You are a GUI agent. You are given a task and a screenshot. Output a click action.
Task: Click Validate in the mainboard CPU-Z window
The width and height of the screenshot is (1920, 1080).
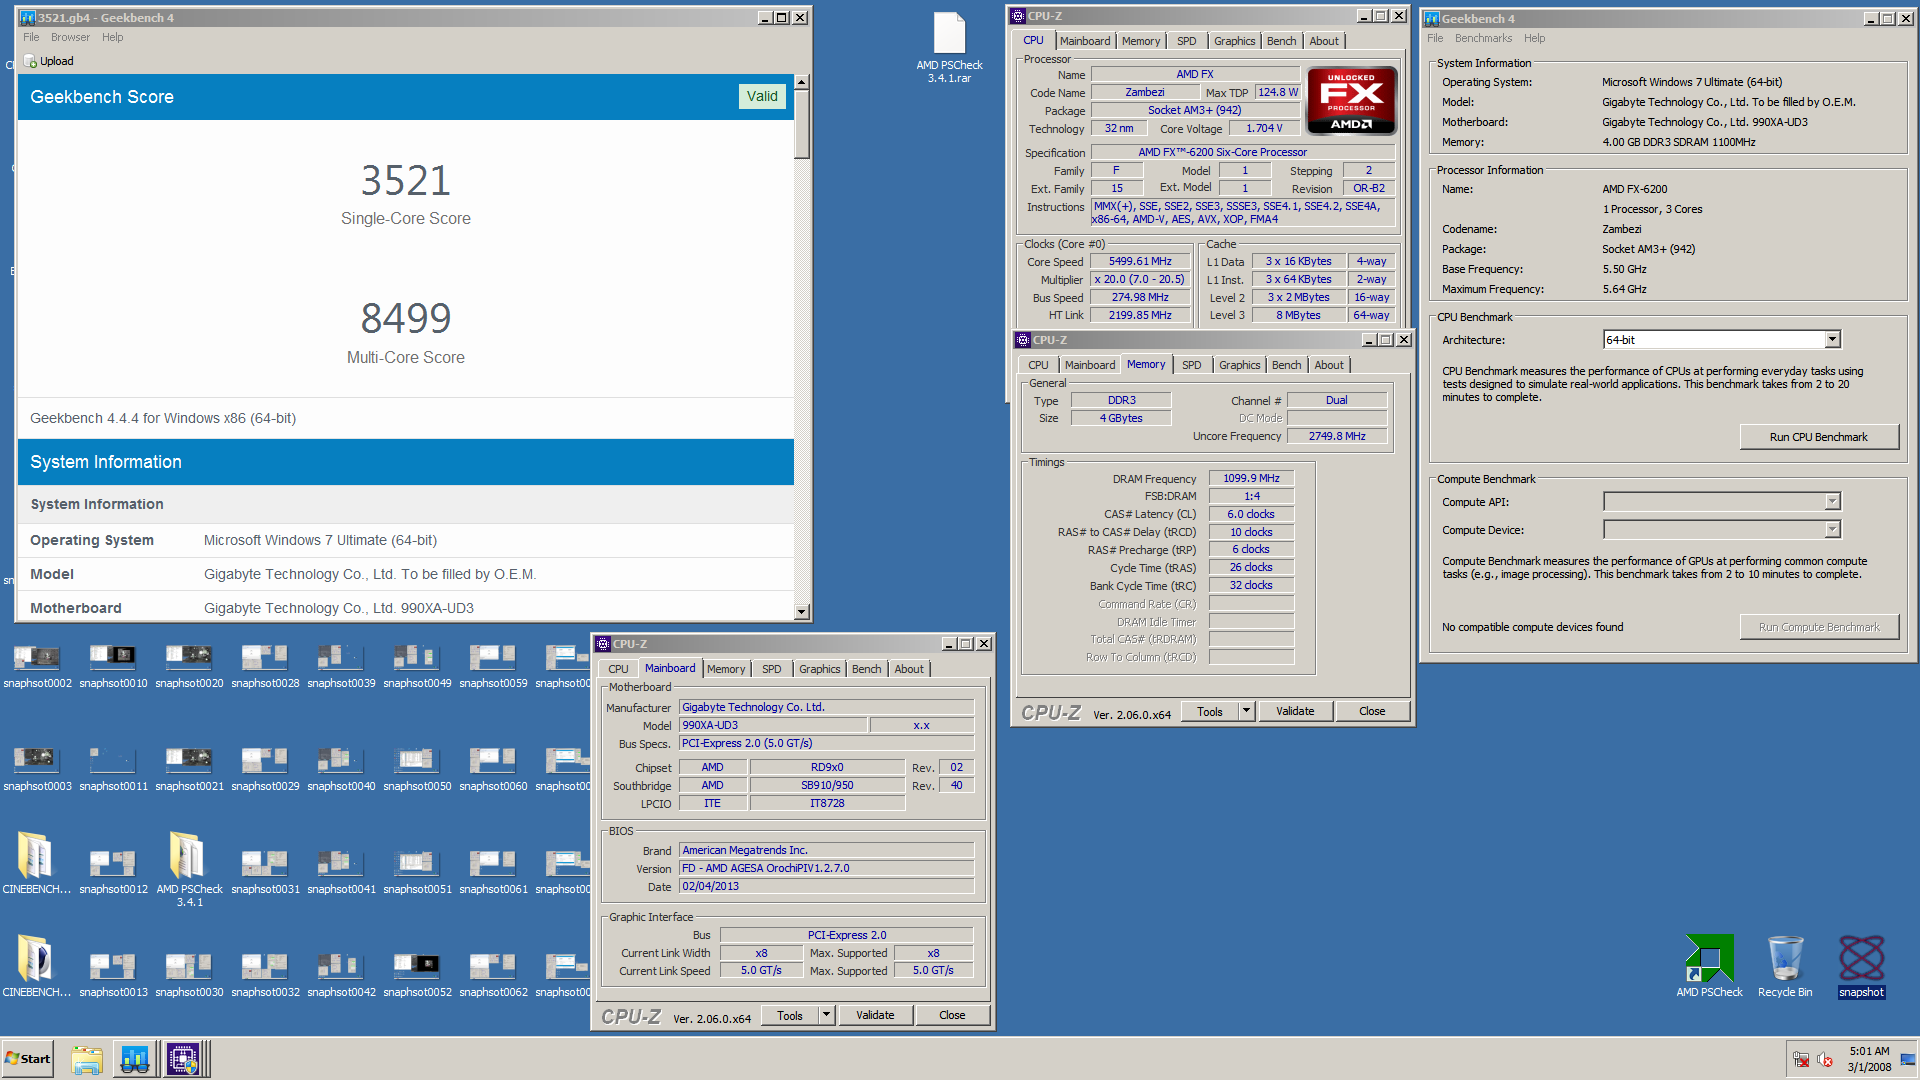[x=875, y=1015]
